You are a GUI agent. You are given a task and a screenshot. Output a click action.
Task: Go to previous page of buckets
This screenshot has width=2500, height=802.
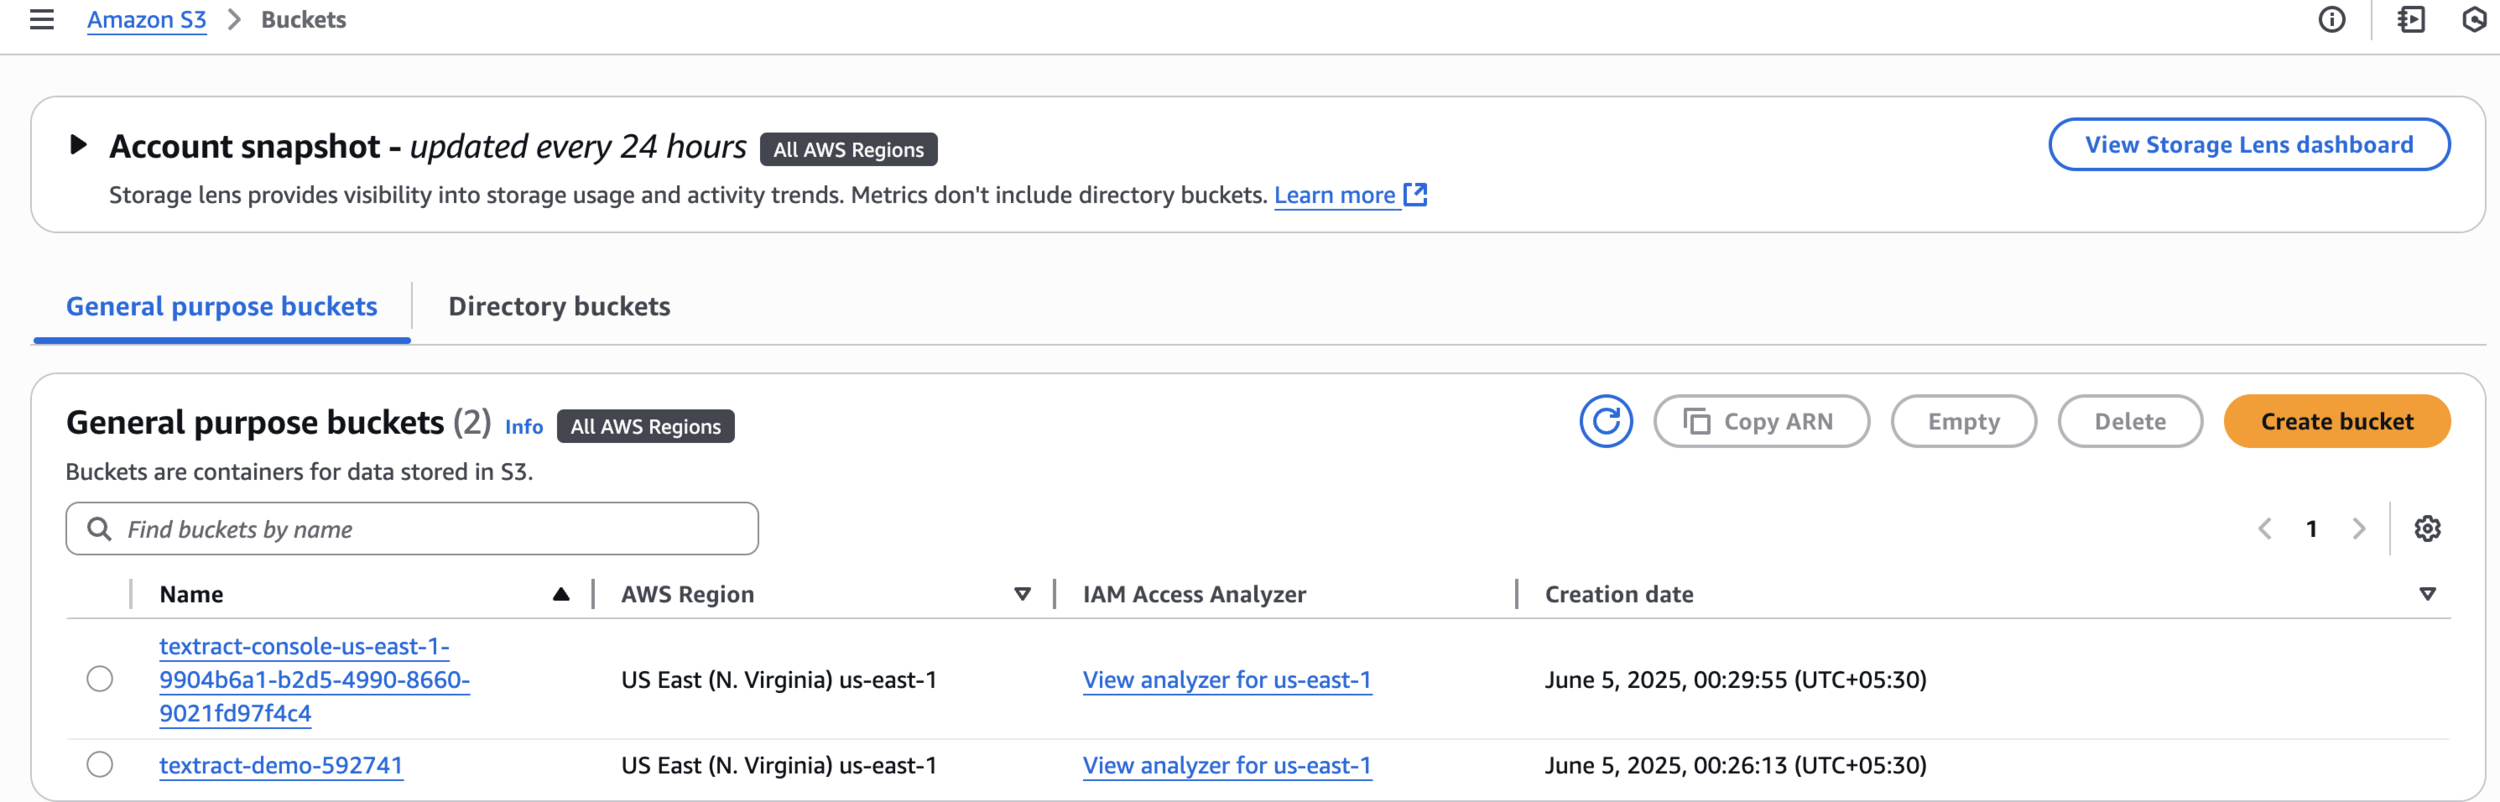pyautogui.click(x=2265, y=528)
